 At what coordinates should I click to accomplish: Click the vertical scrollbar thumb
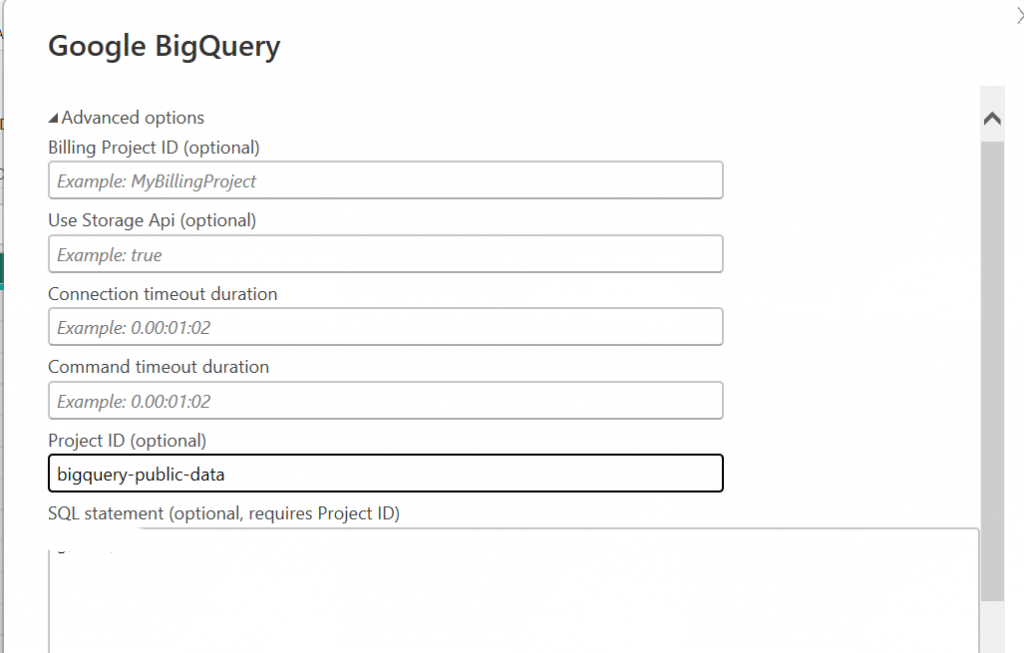coord(992,370)
